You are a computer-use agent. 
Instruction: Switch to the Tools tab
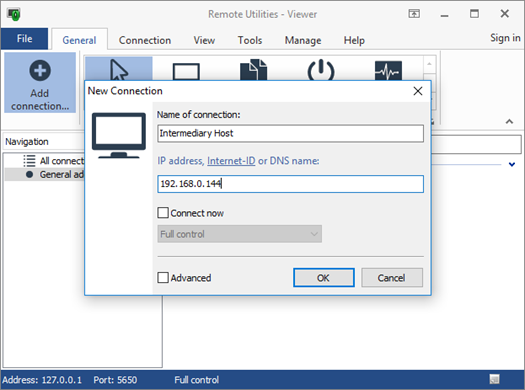pos(250,40)
